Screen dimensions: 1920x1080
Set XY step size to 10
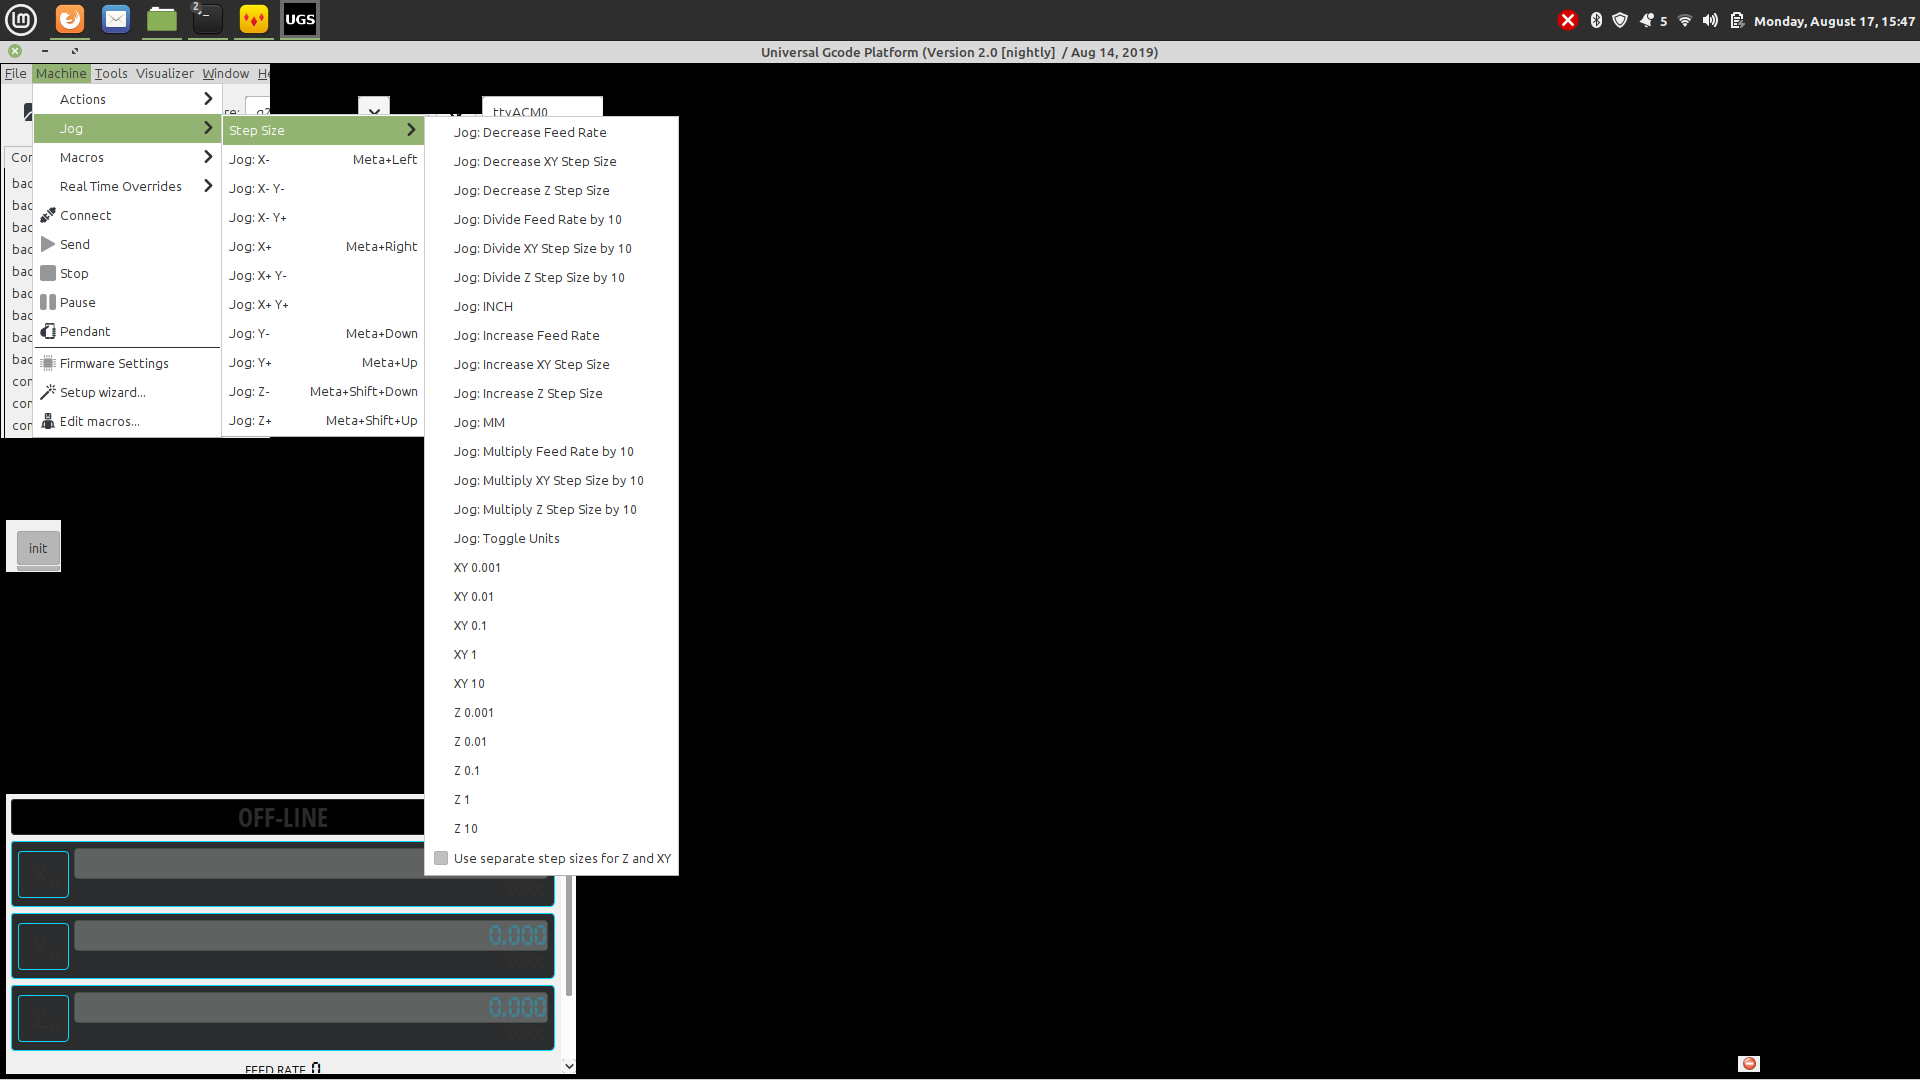click(551, 683)
